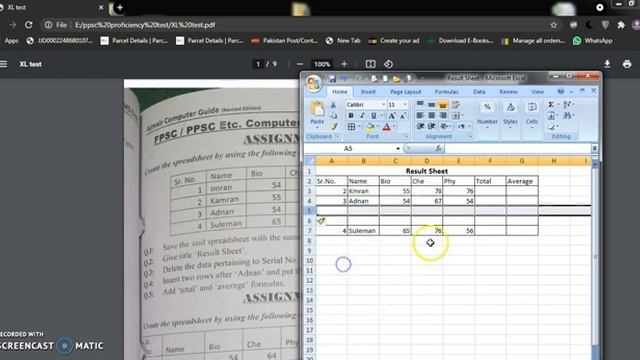
Task: Expand the Number group dropdown
Action: click(487, 115)
